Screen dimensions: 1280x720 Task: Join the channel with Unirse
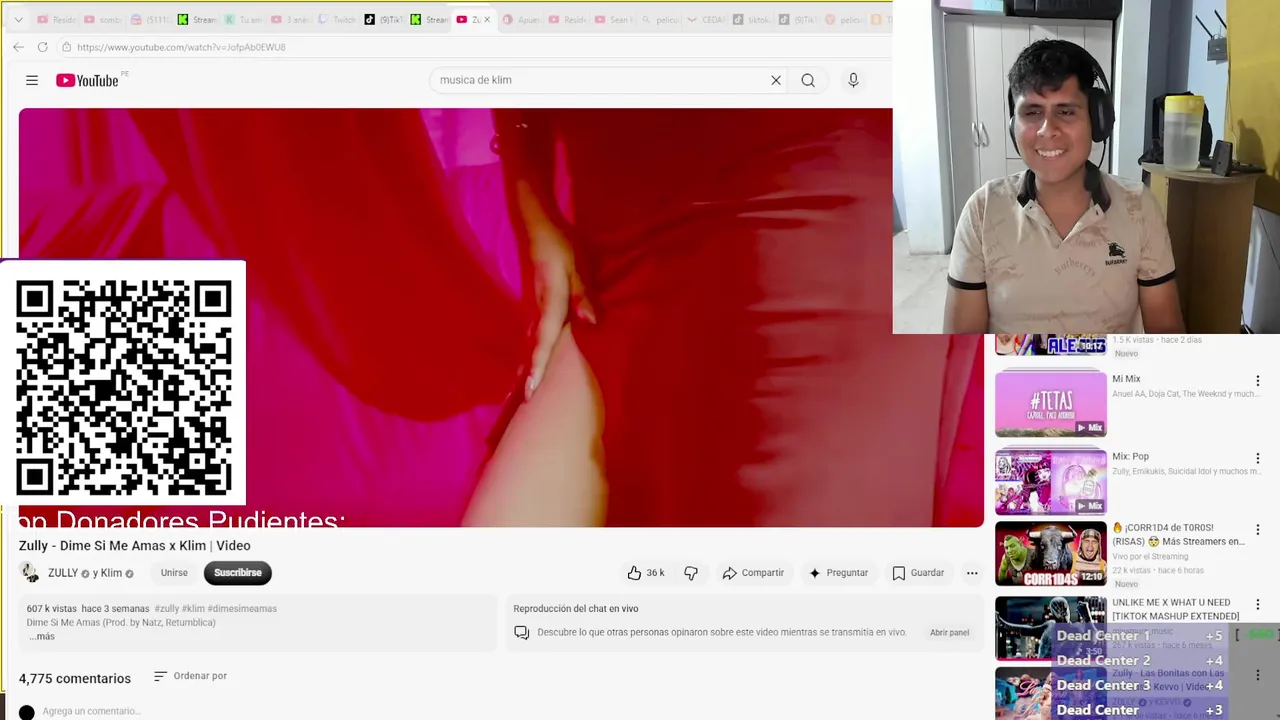[174, 573]
